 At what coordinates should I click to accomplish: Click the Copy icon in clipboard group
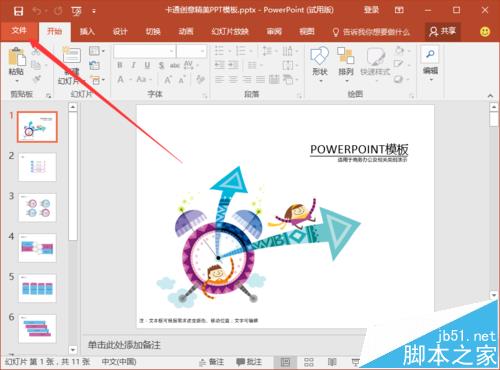[36, 65]
